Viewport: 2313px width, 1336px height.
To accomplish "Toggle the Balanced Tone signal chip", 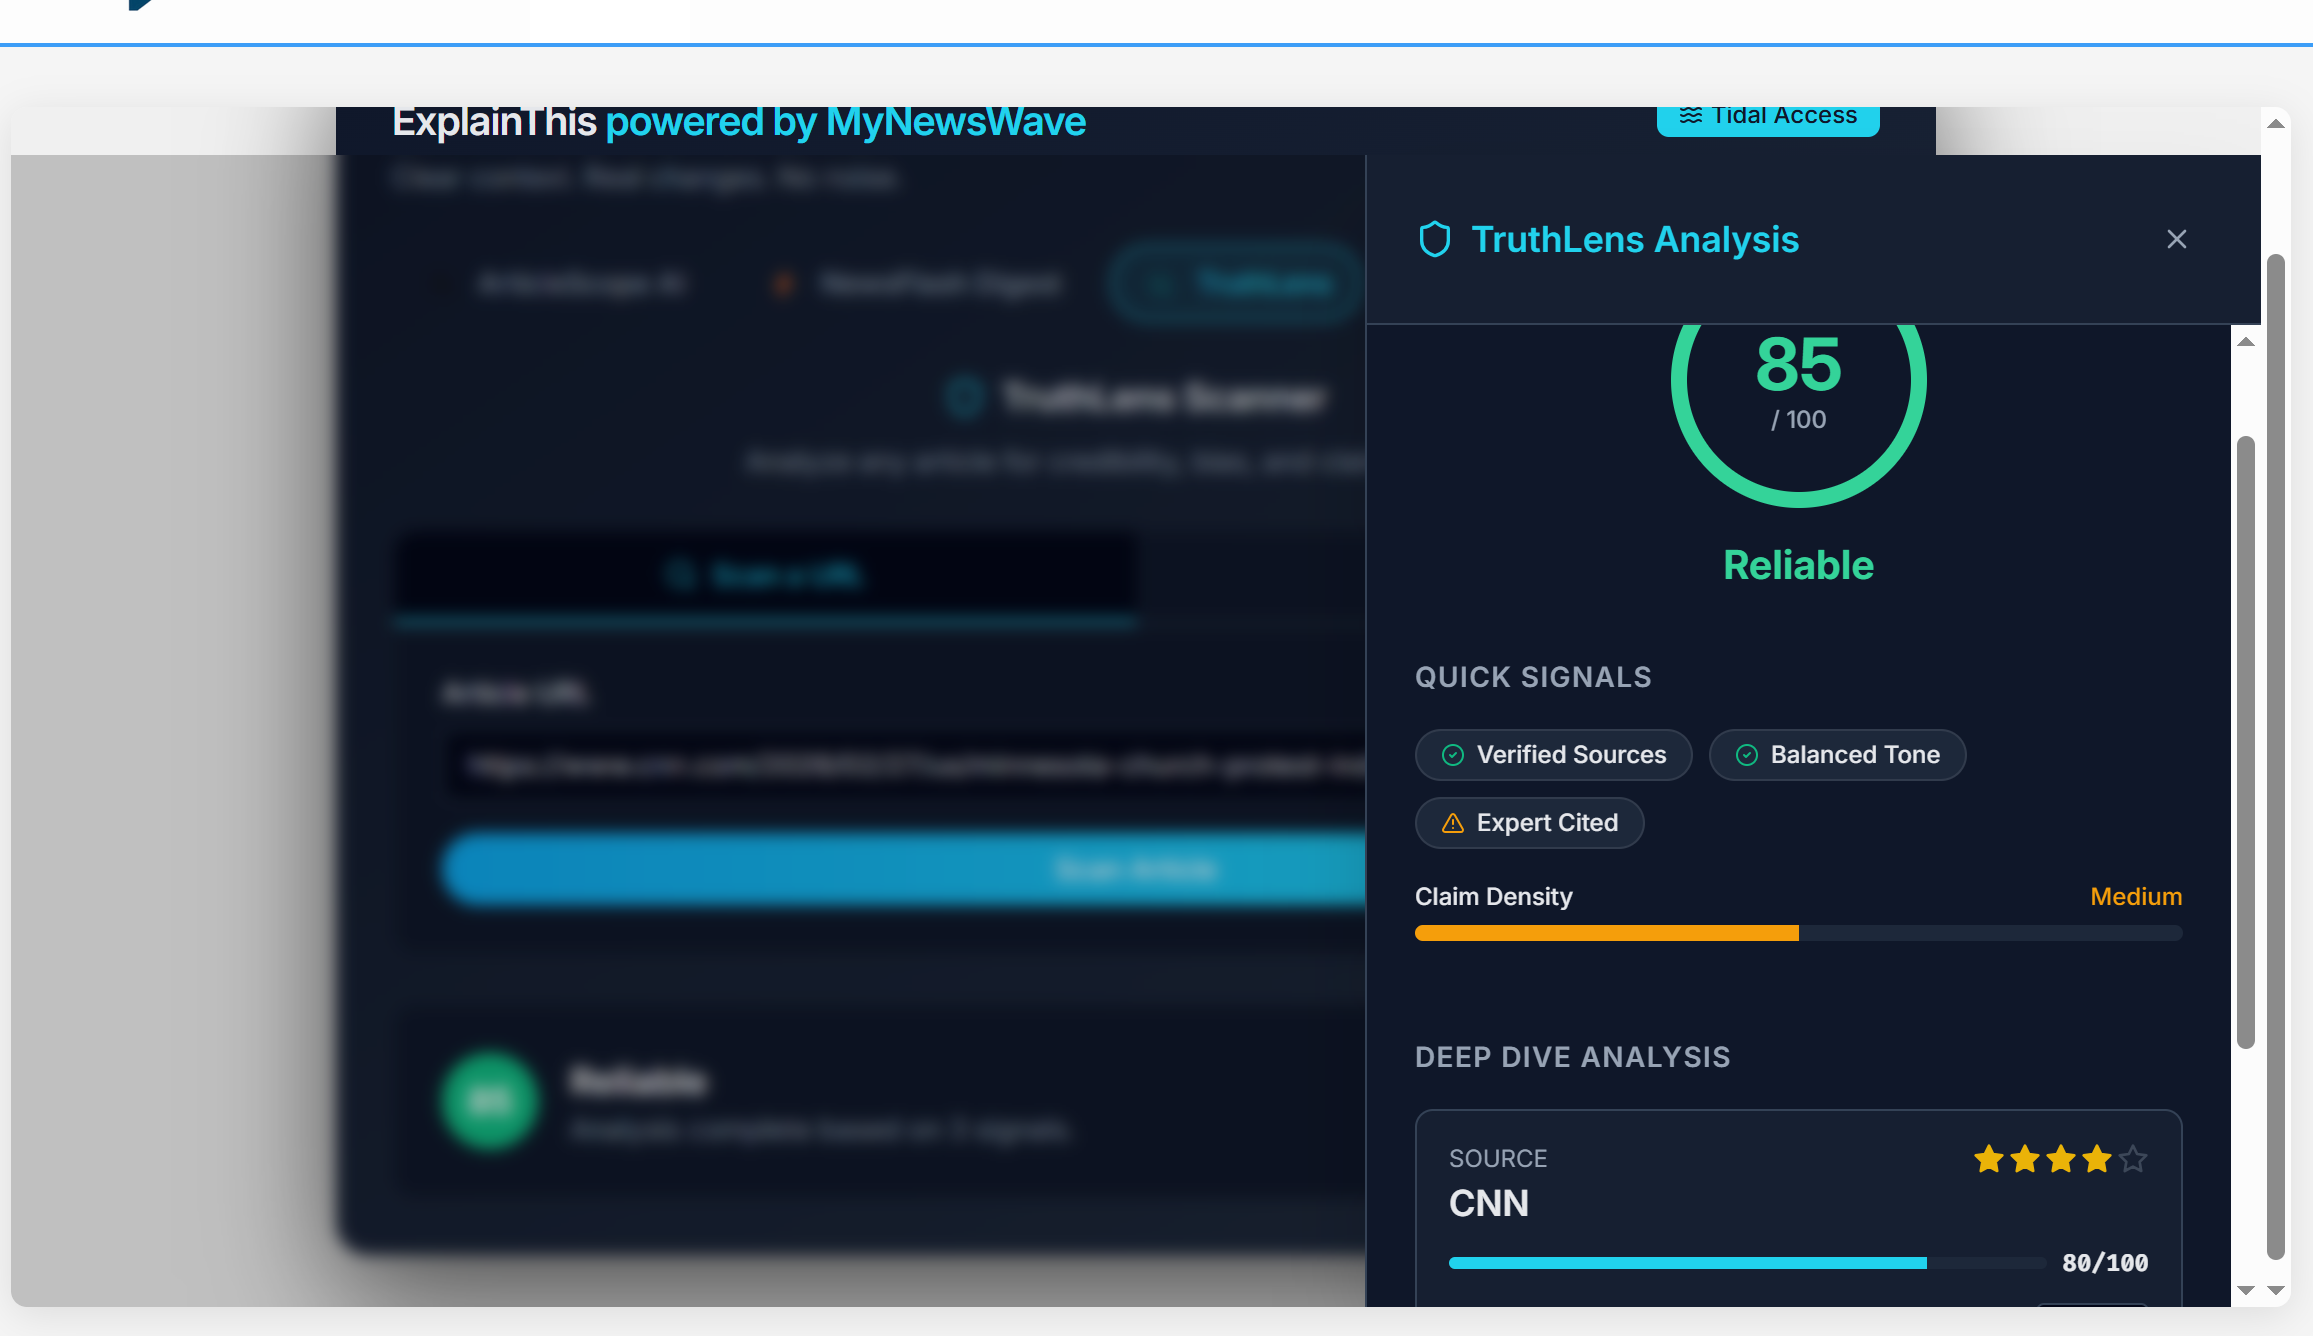I will 1837,755.
